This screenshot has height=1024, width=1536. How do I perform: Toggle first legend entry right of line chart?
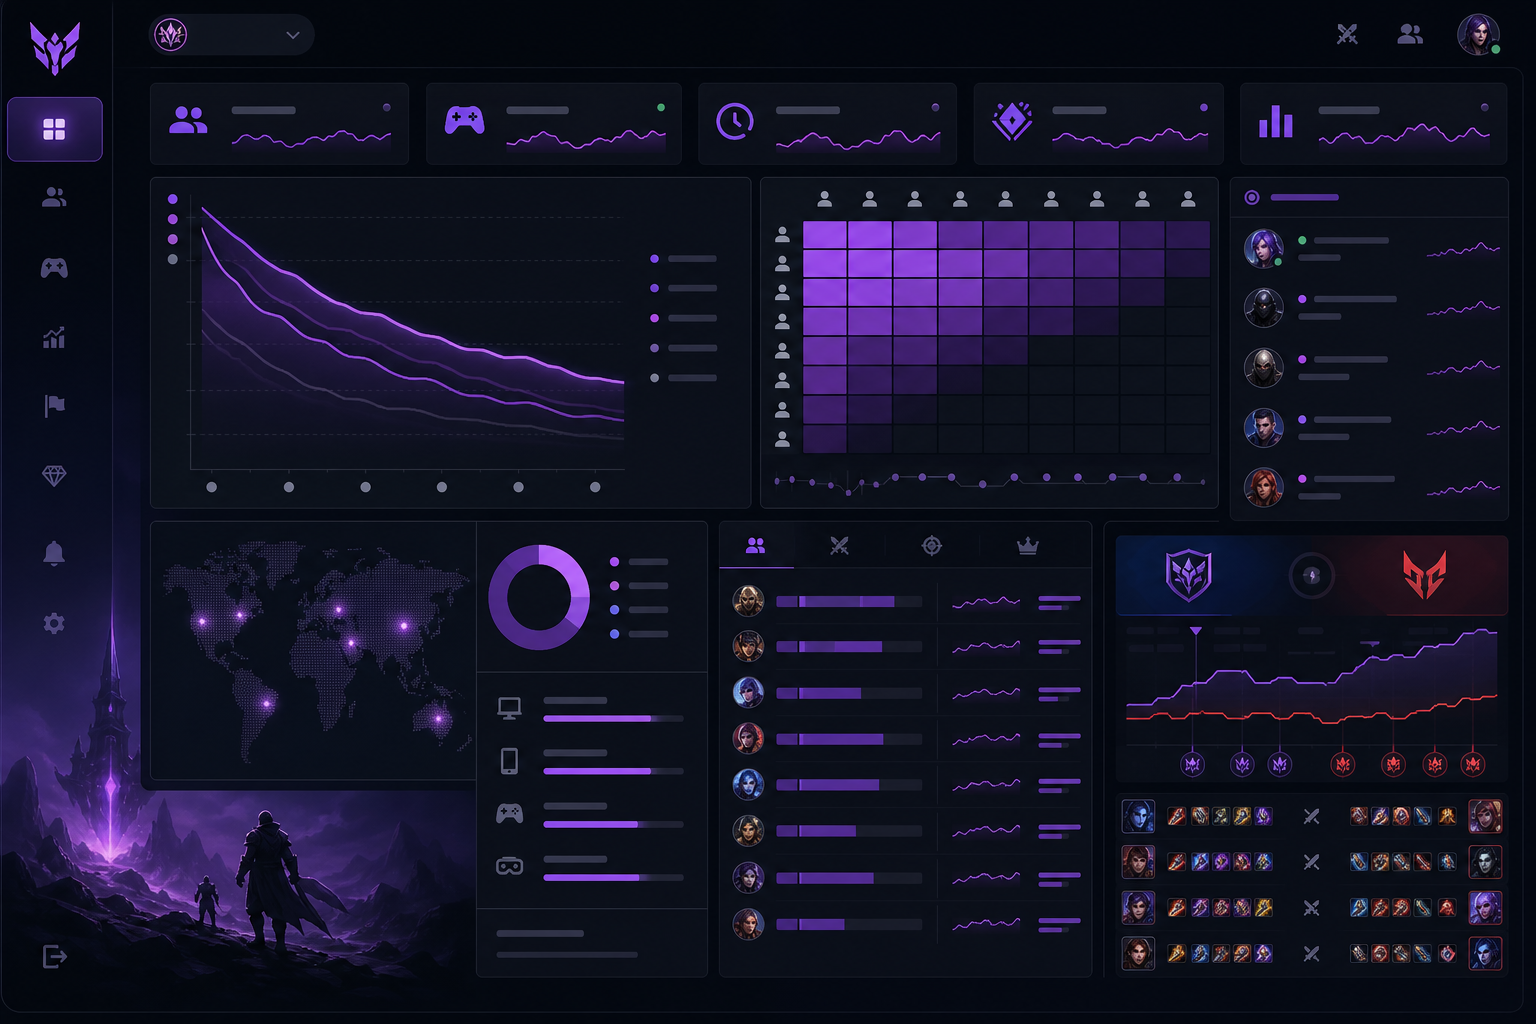point(684,259)
